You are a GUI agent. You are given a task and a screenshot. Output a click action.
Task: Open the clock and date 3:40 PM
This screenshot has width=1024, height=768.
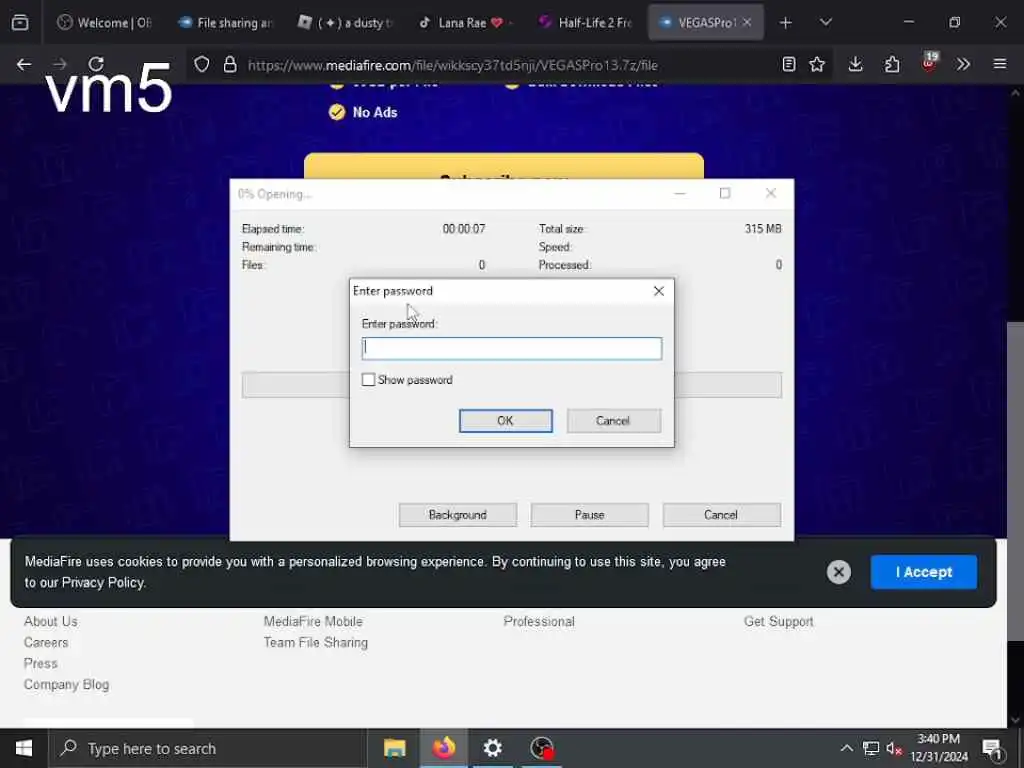(x=939, y=748)
